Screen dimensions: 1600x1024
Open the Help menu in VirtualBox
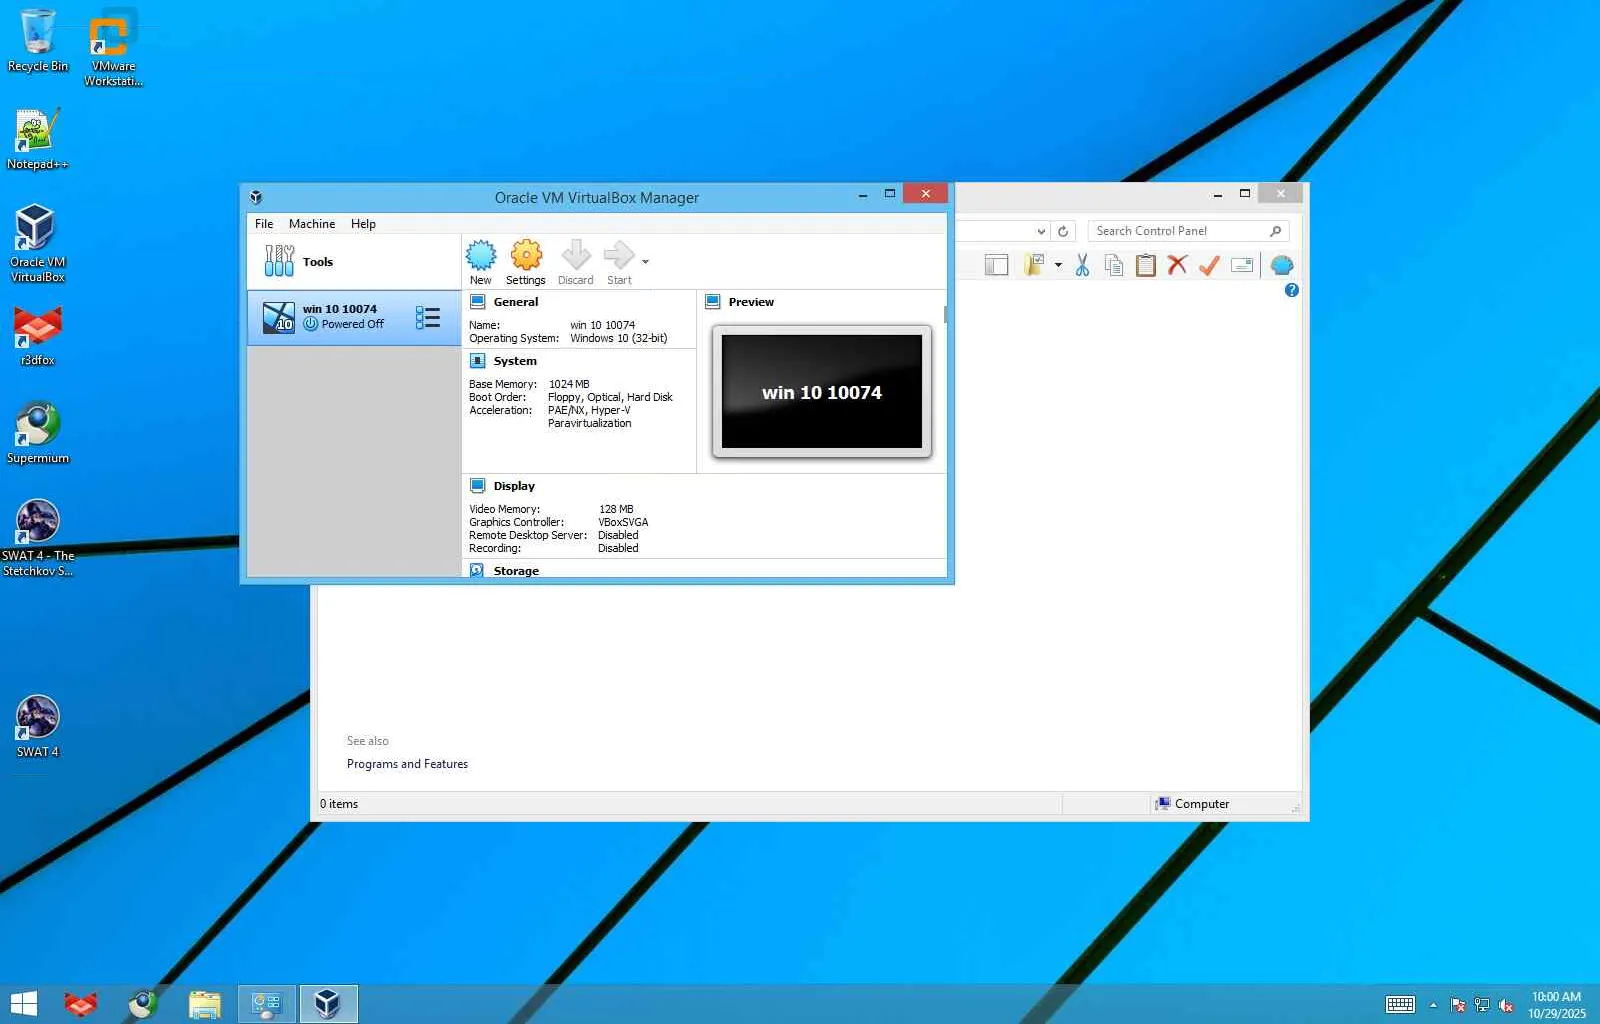[363, 224]
